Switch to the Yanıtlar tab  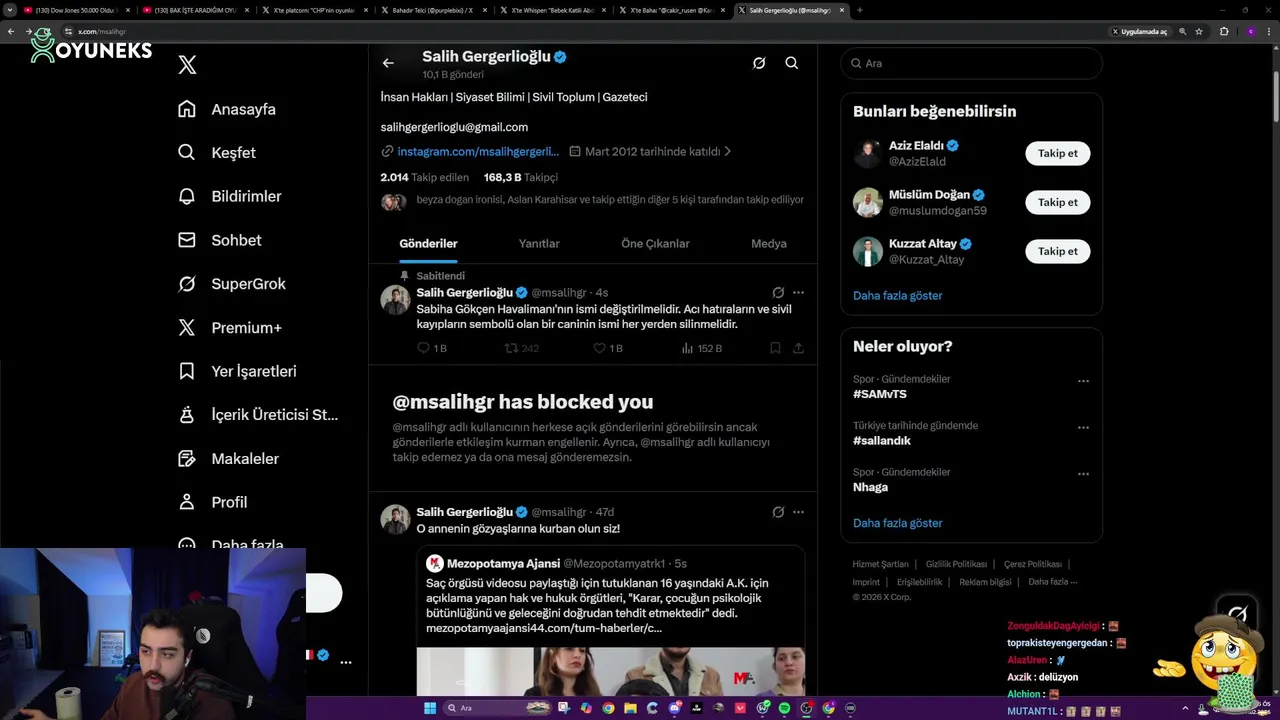click(539, 243)
